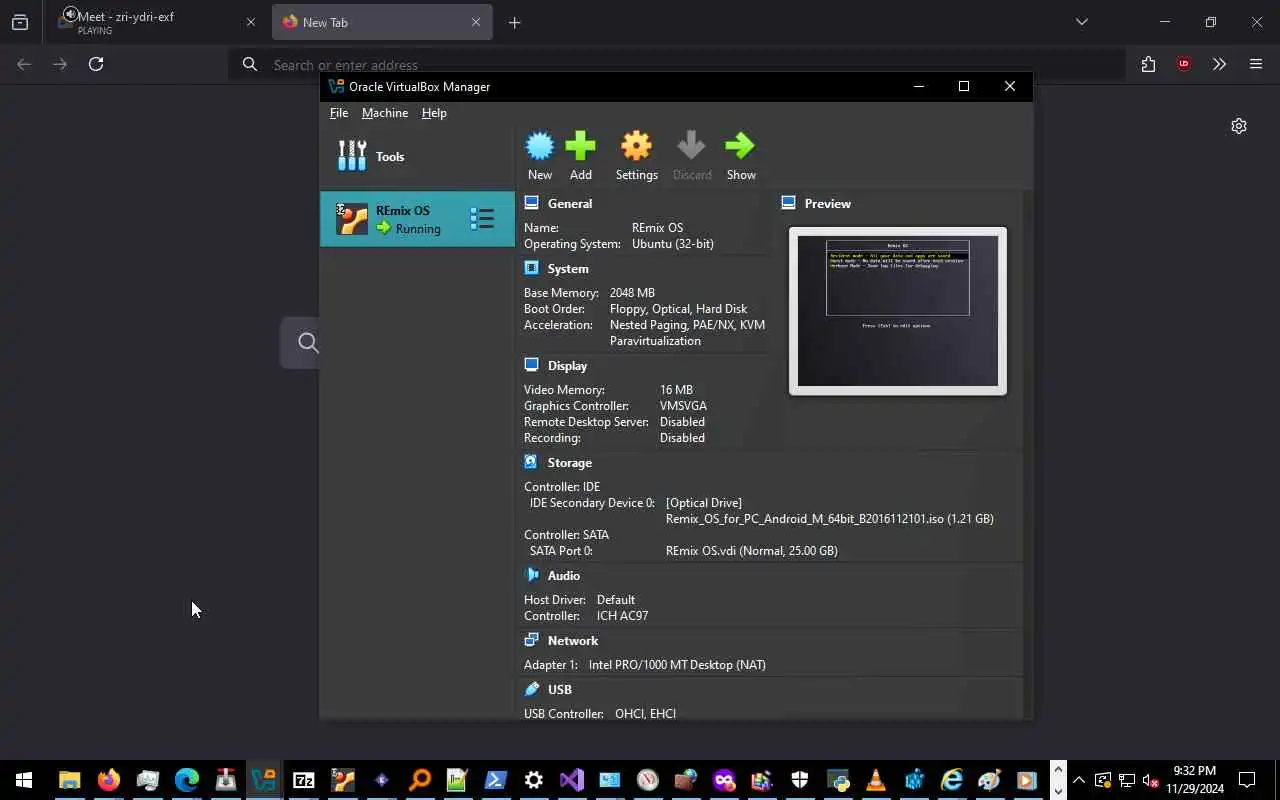This screenshot has width=1280, height=800.
Task: Open the browser overflow chevron menu
Action: (x=1219, y=64)
